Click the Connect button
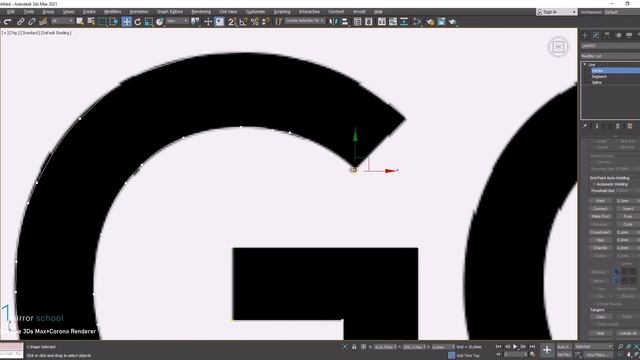The height and width of the screenshot is (360, 640). (600, 209)
